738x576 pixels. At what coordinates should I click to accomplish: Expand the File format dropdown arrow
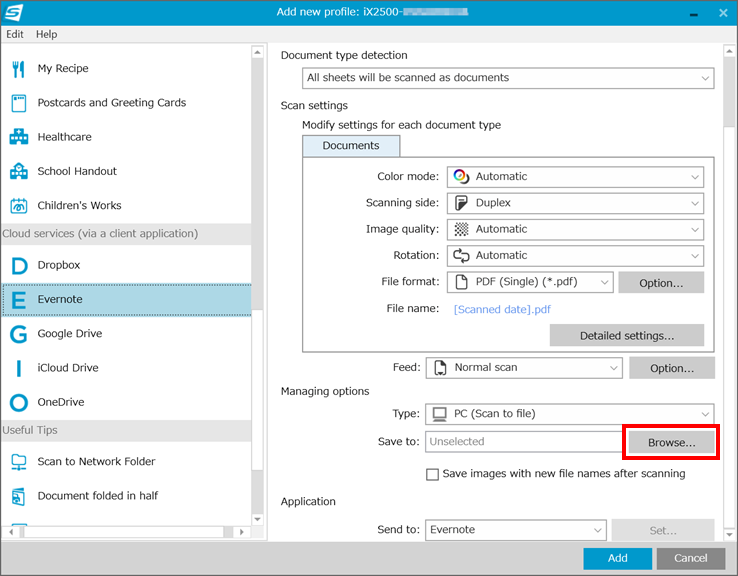(604, 282)
